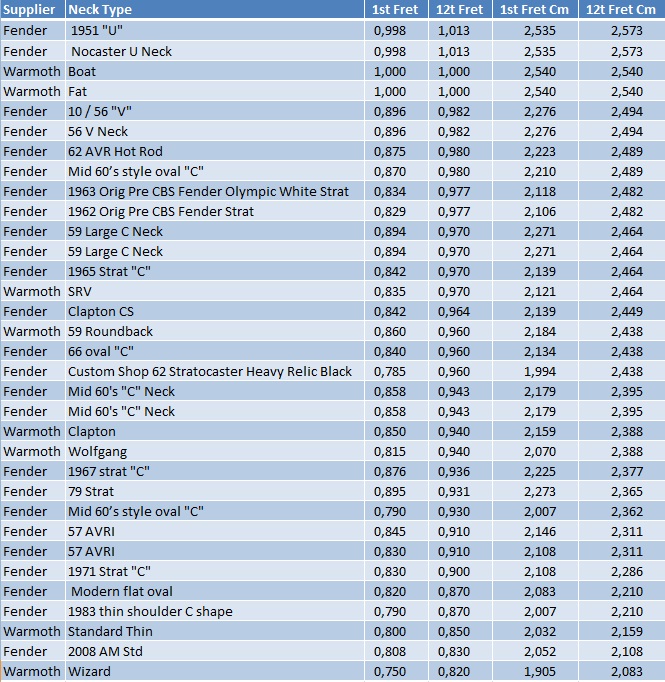
Task: Select the Modern flat oval cell
Action: point(215,592)
